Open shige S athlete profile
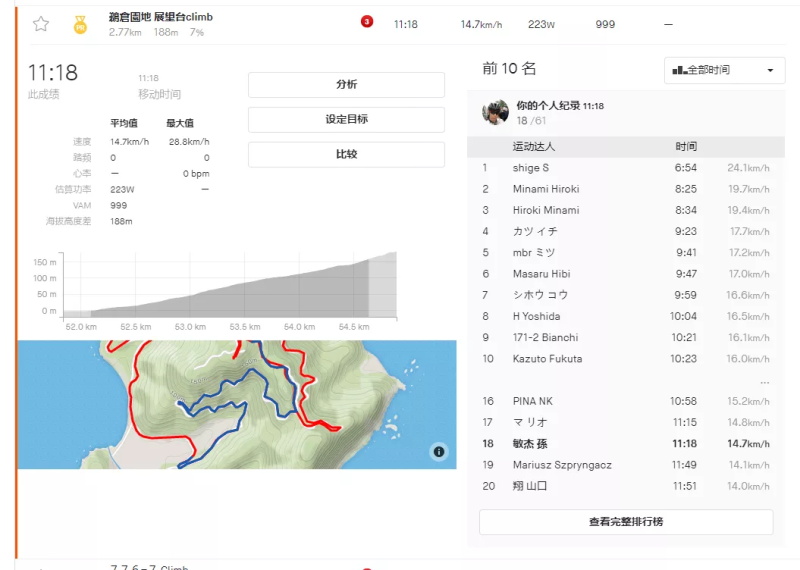 (531, 168)
